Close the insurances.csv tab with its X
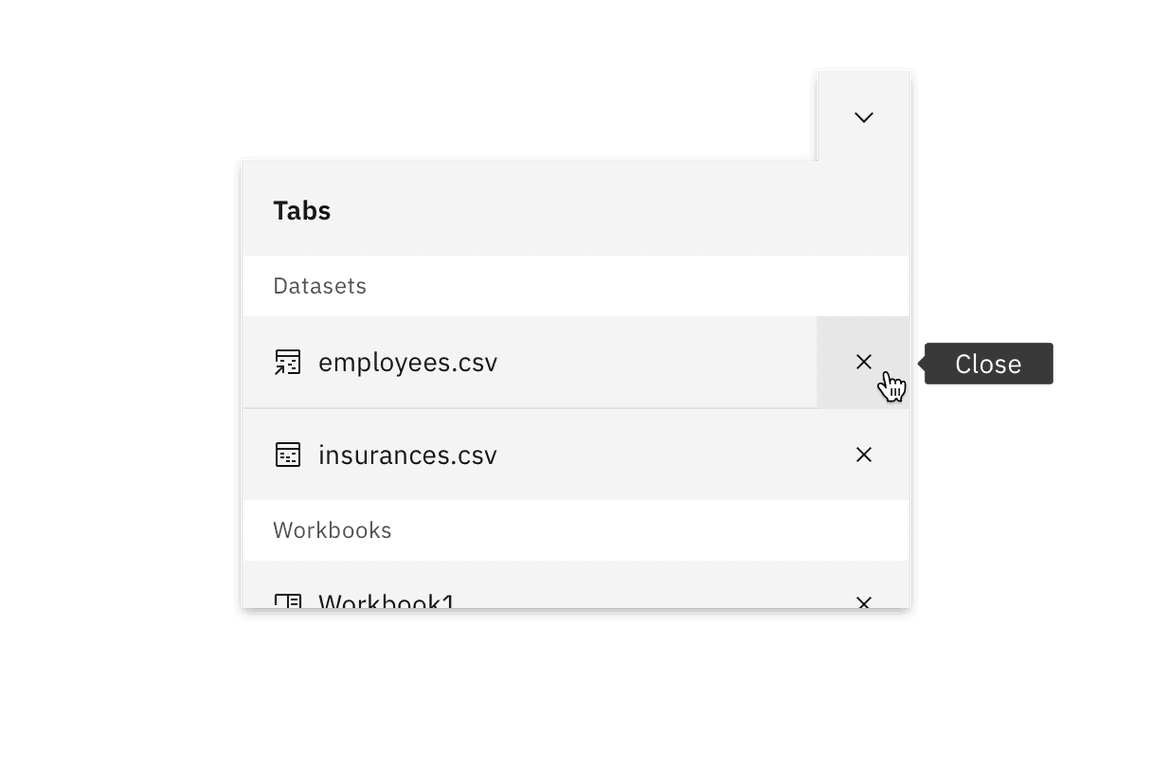The height and width of the screenshot is (767, 1152). [864, 455]
